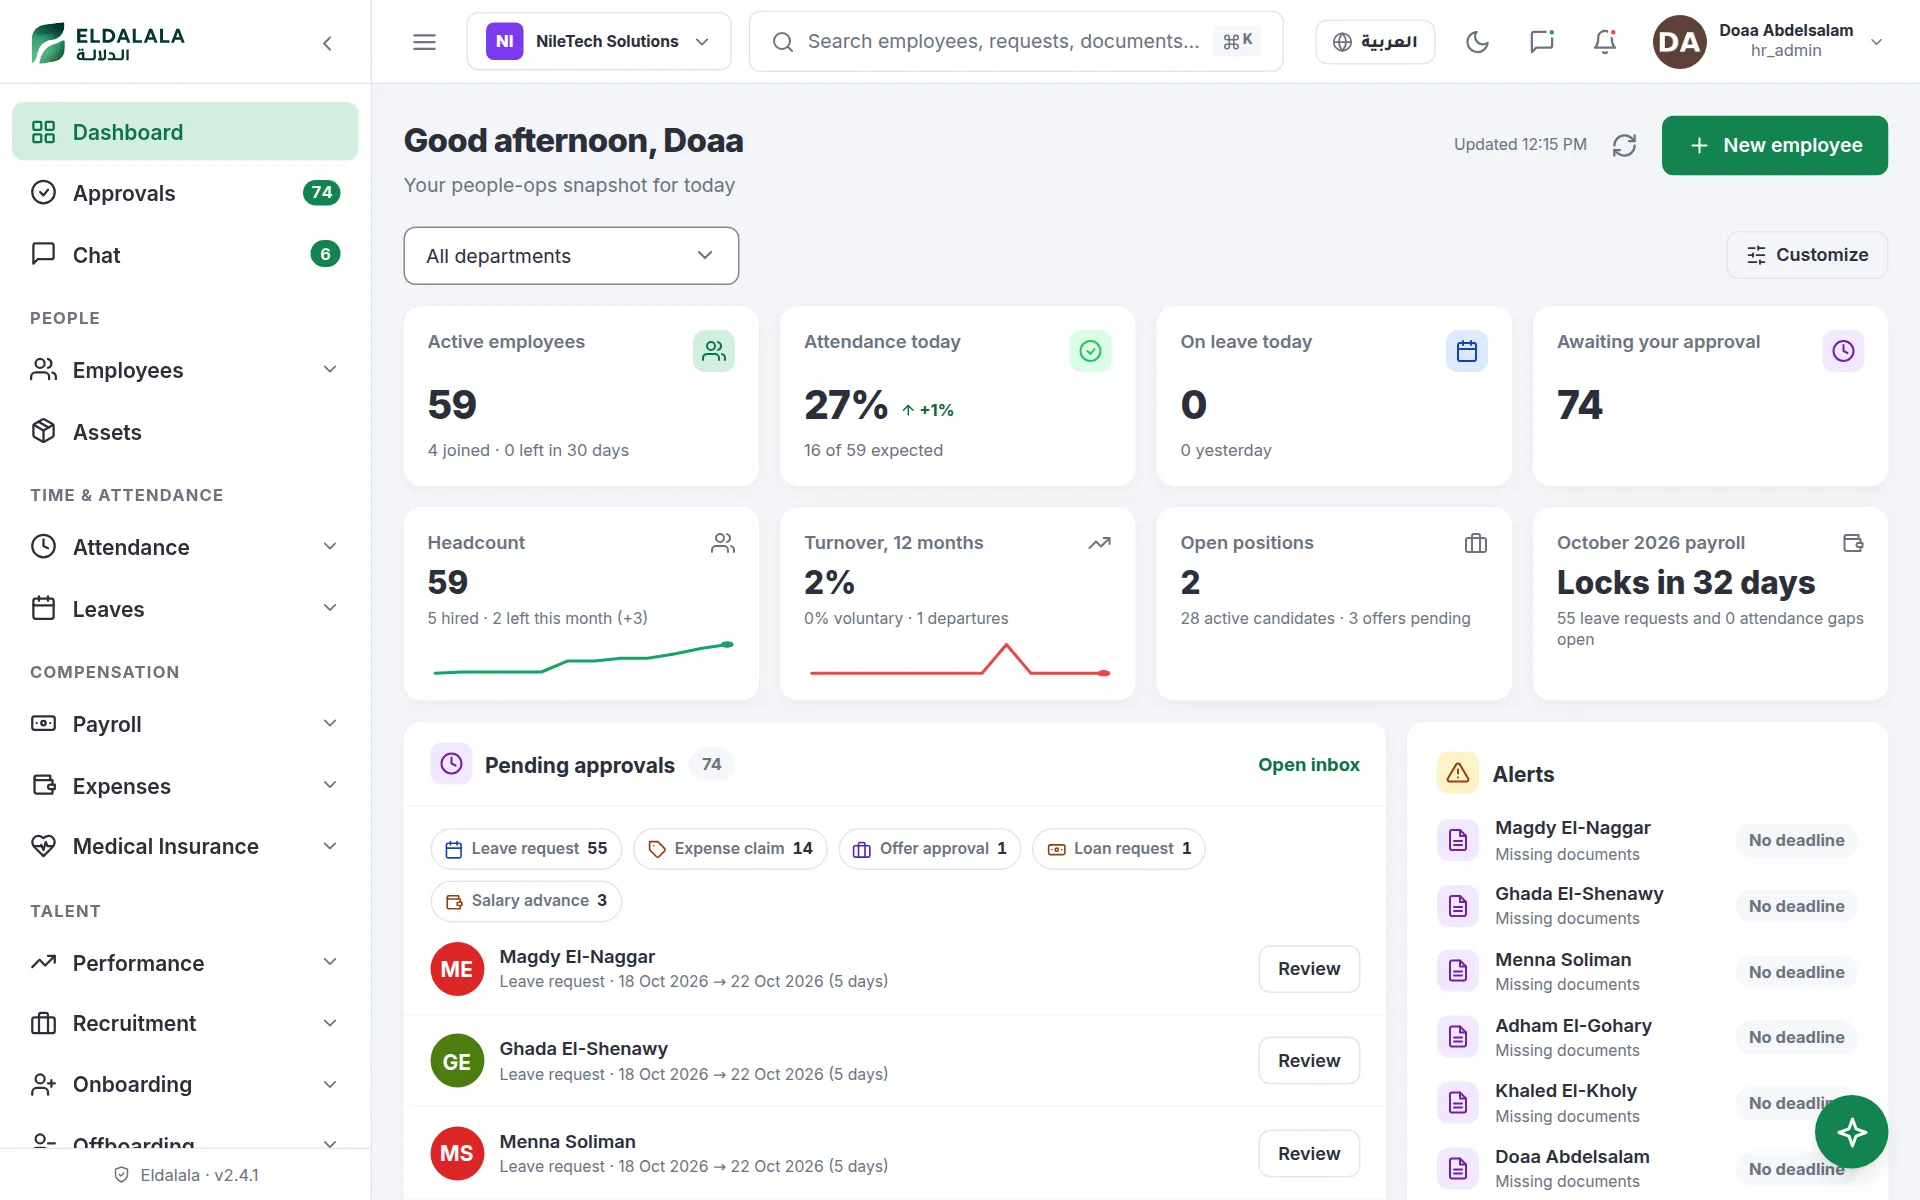The height and width of the screenshot is (1200, 1920).
Task: Toggle dark mode moon icon
Action: (x=1477, y=42)
